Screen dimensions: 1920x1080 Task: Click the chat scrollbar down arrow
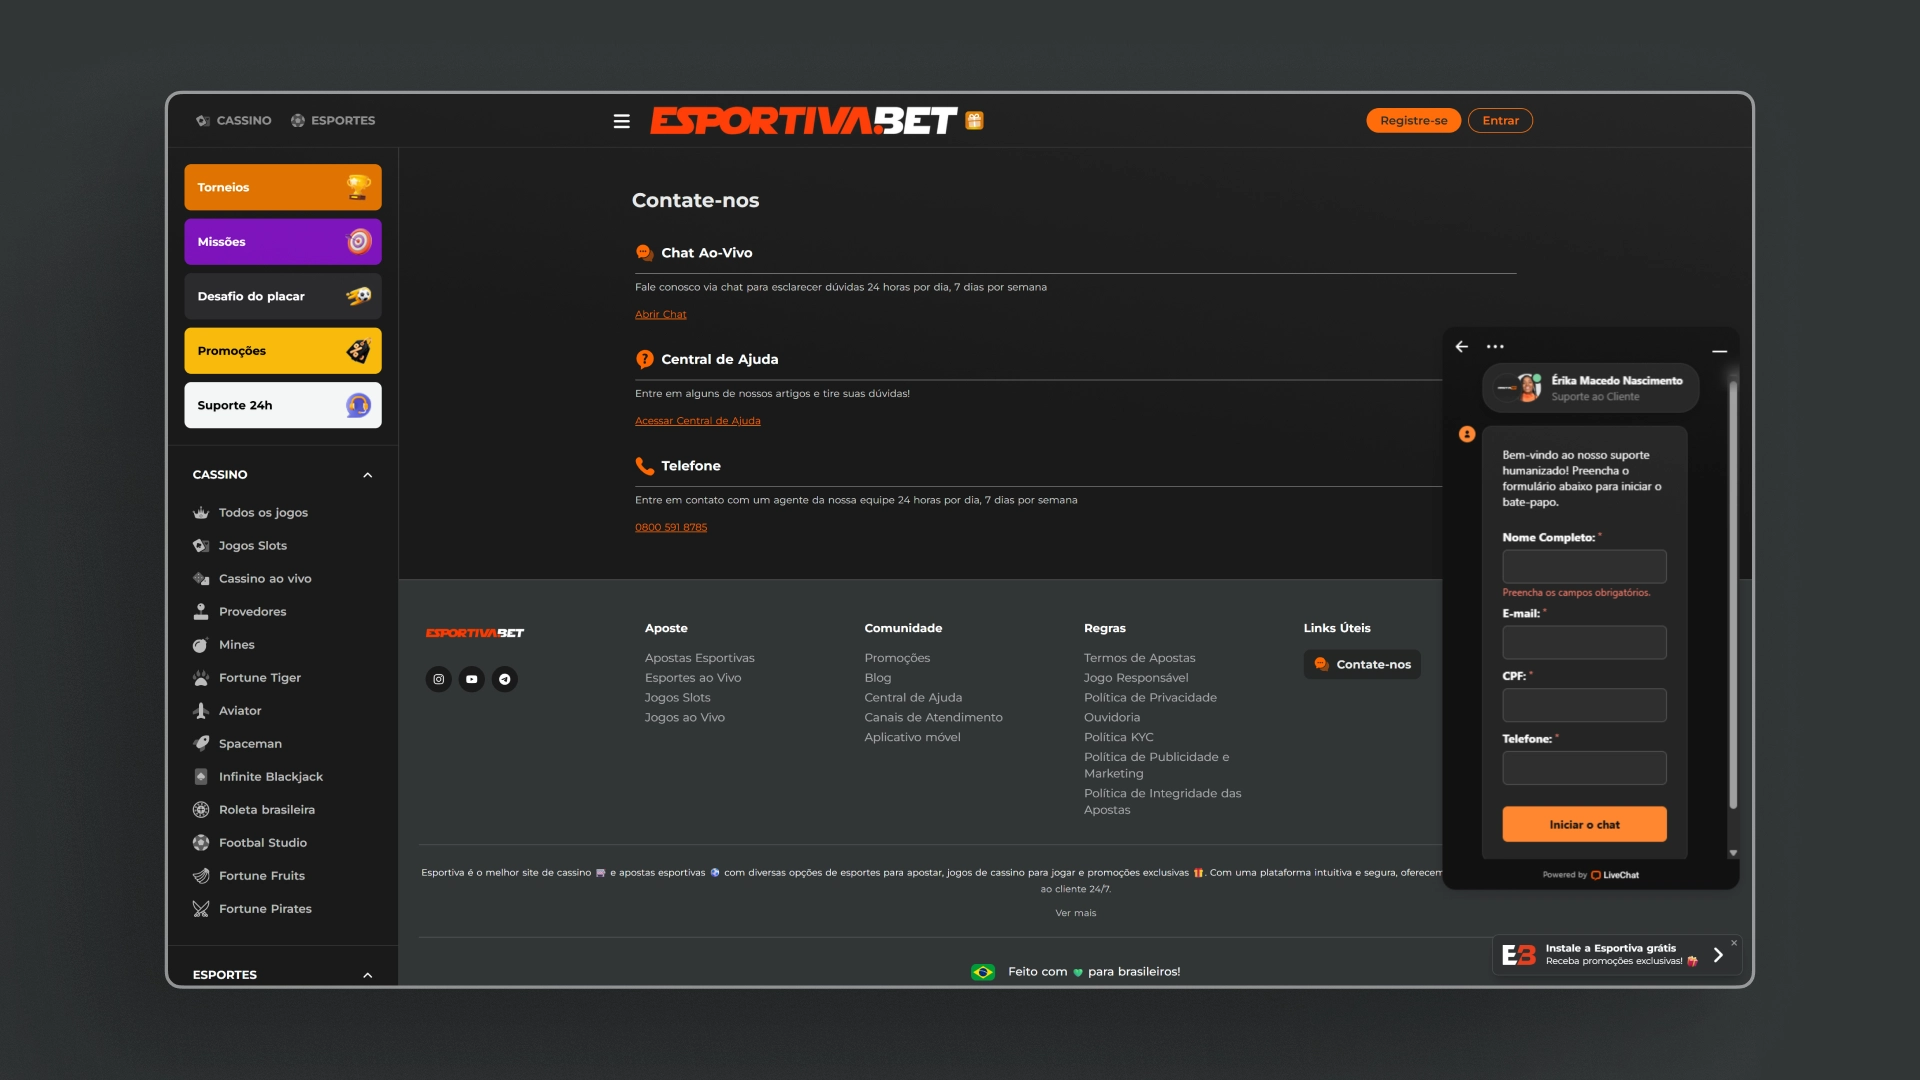tap(1733, 853)
